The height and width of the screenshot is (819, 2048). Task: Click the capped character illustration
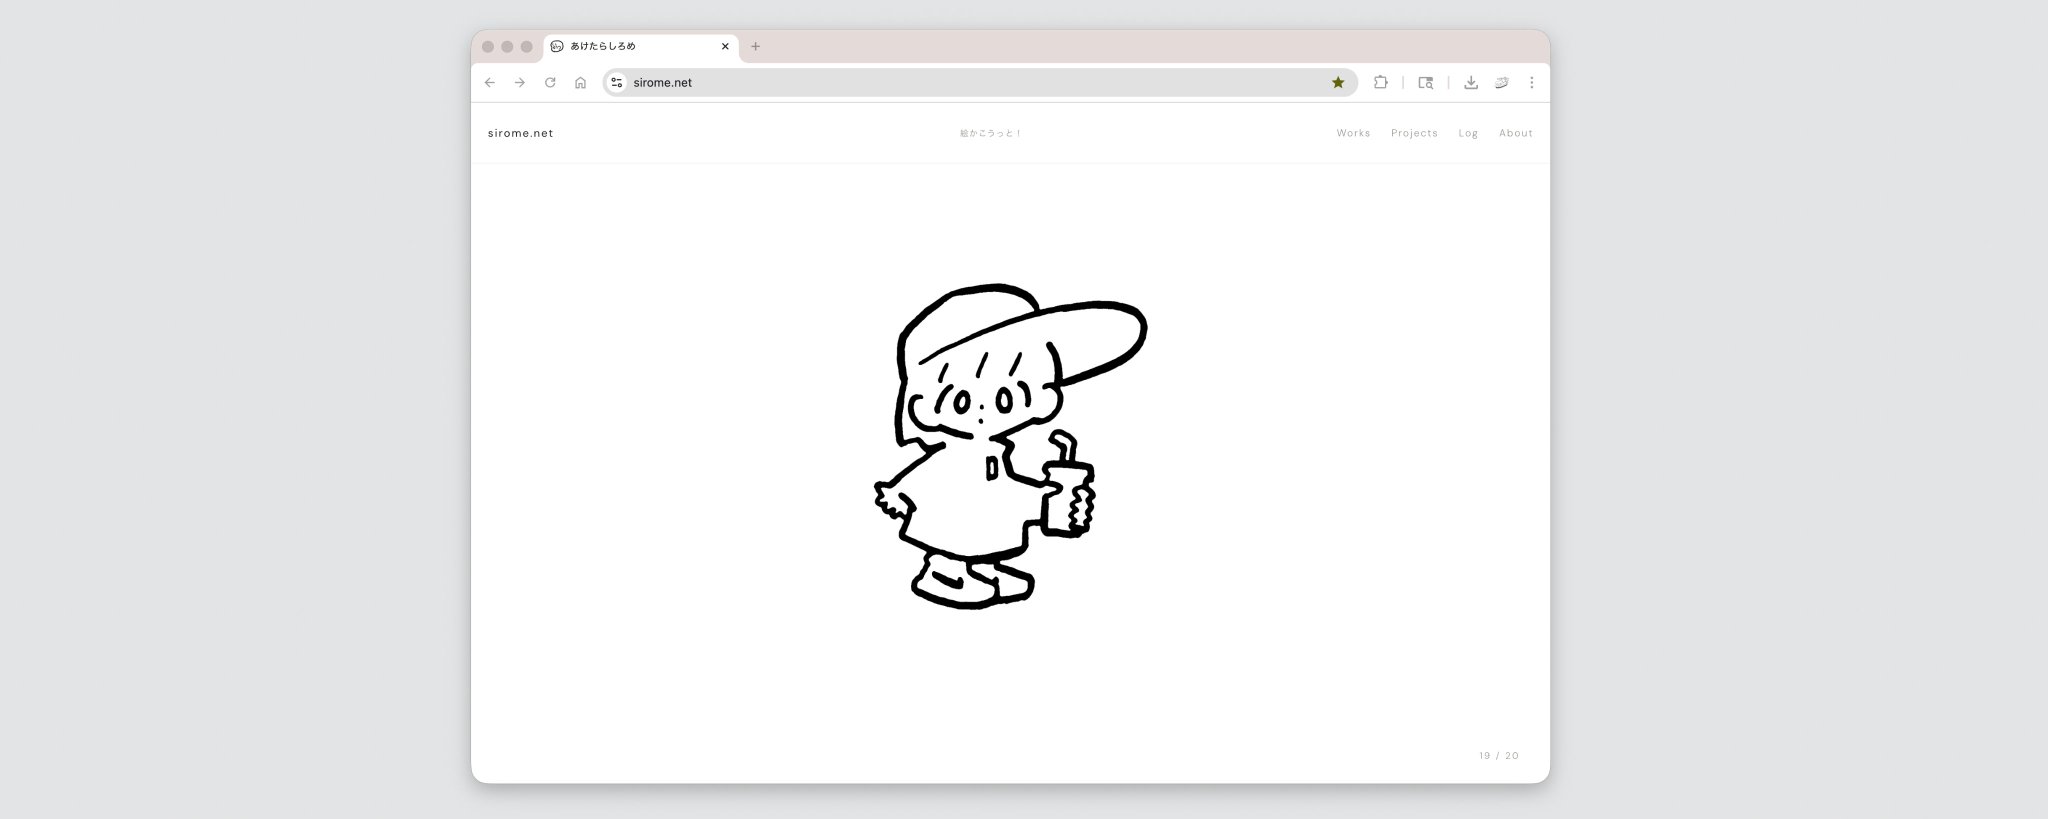(x=1010, y=446)
